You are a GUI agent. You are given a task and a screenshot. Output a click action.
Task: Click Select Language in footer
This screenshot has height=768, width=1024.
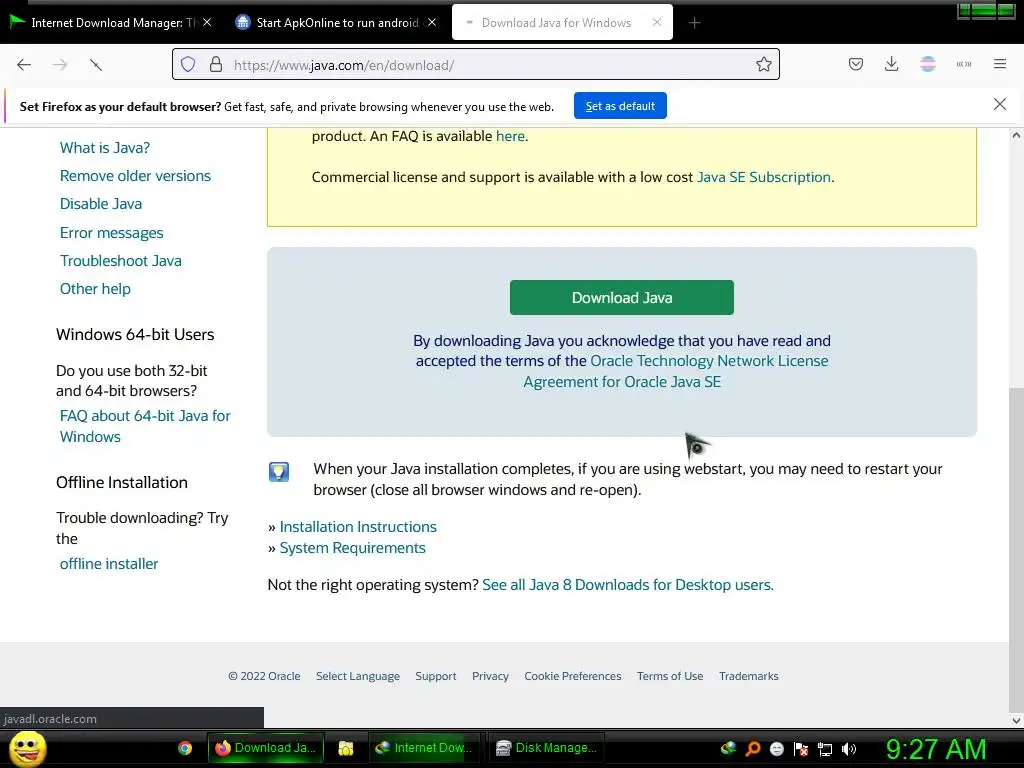(x=358, y=677)
